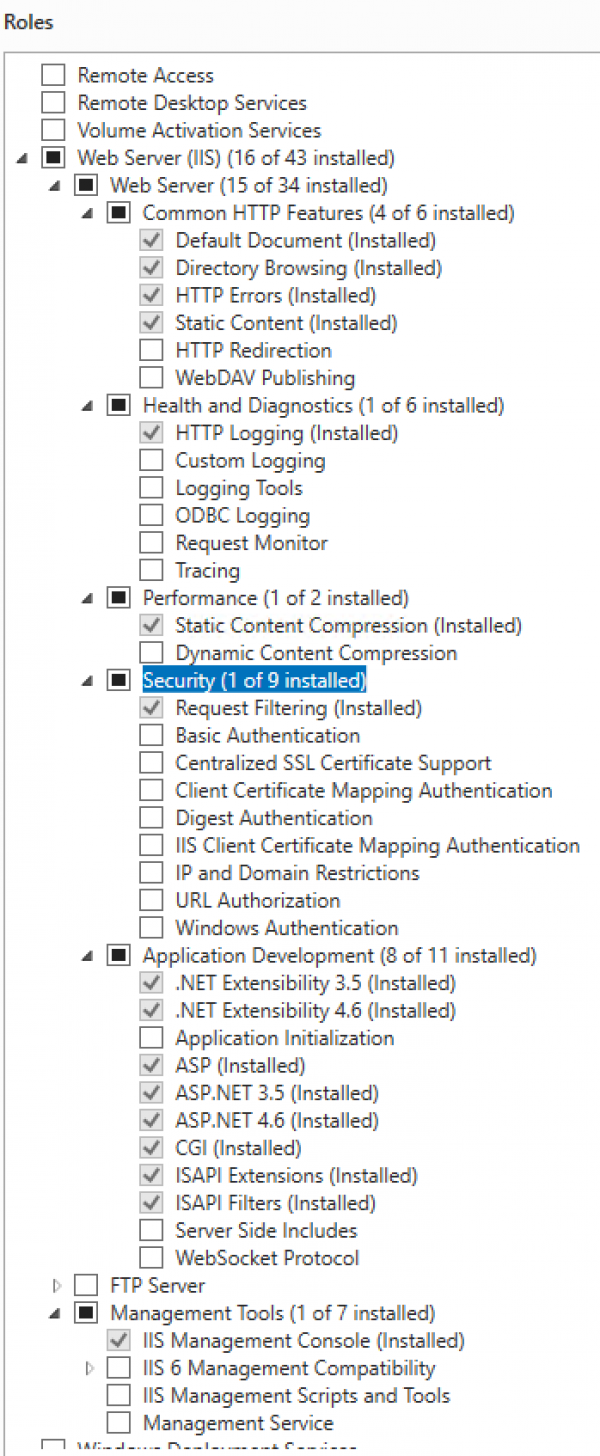The height and width of the screenshot is (1456, 600).
Task: Check the Remote Access role checkbox
Action: (53, 75)
